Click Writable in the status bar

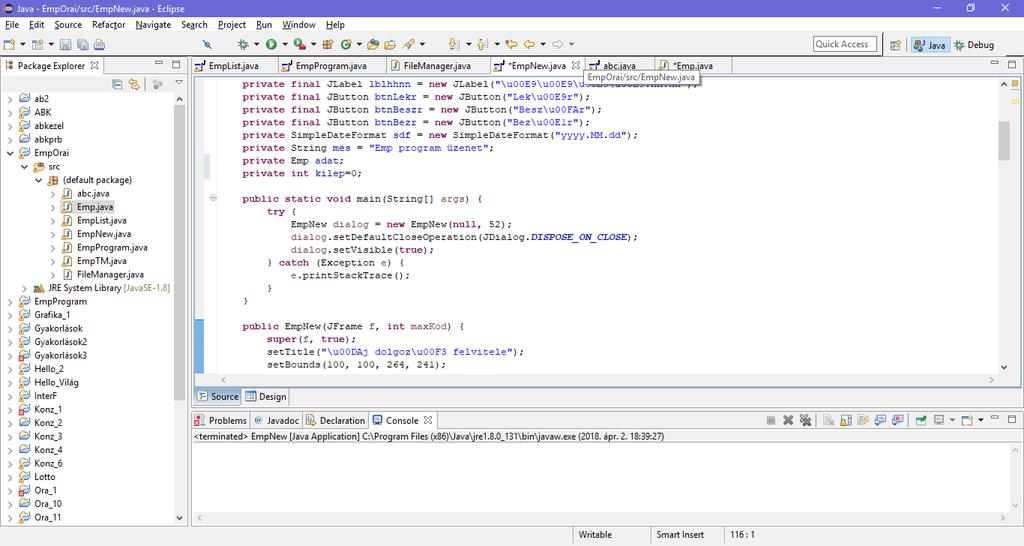tap(595, 534)
